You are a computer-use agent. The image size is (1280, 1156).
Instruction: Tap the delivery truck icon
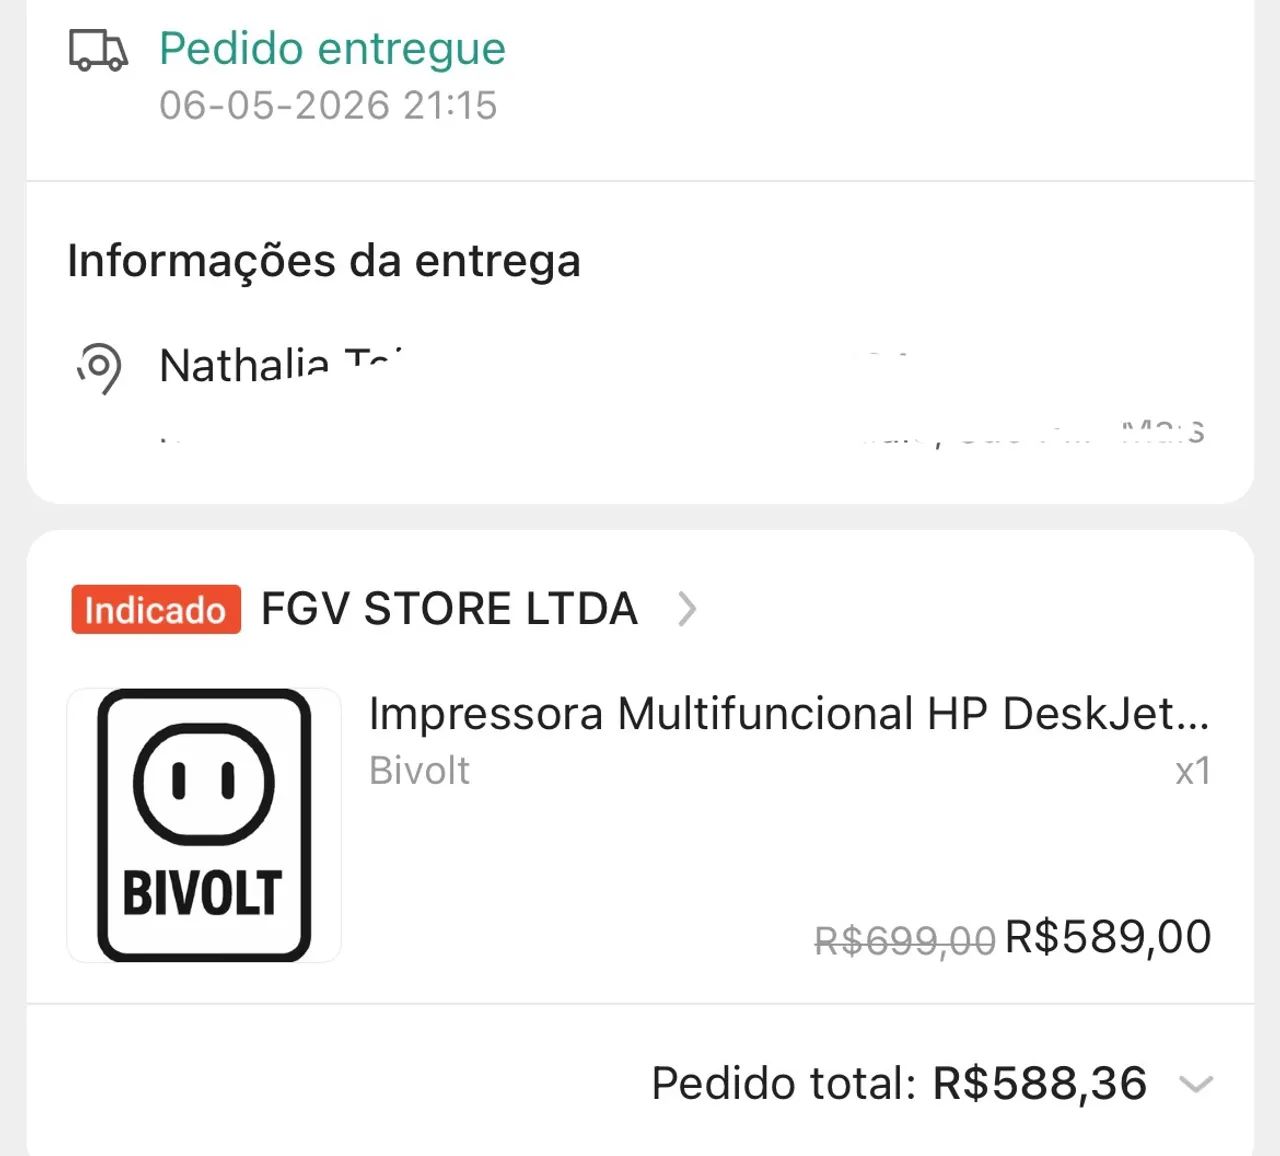click(98, 50)
